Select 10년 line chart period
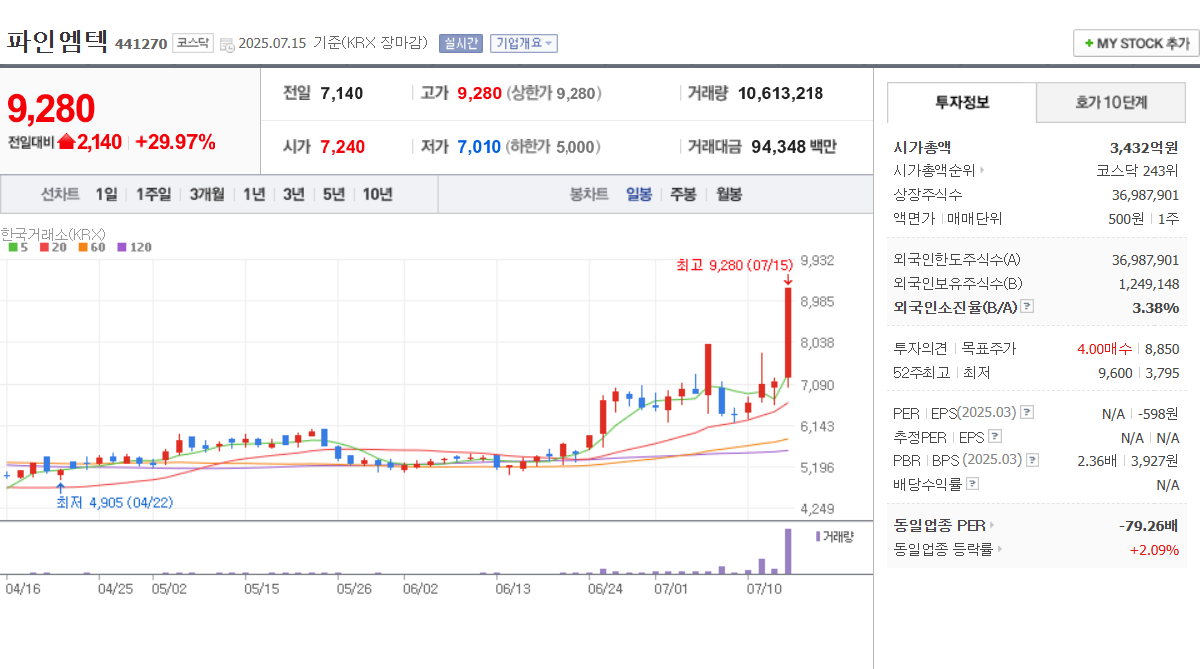The width and height of the screenshot is (1201, 669). [x=377, y=194]
